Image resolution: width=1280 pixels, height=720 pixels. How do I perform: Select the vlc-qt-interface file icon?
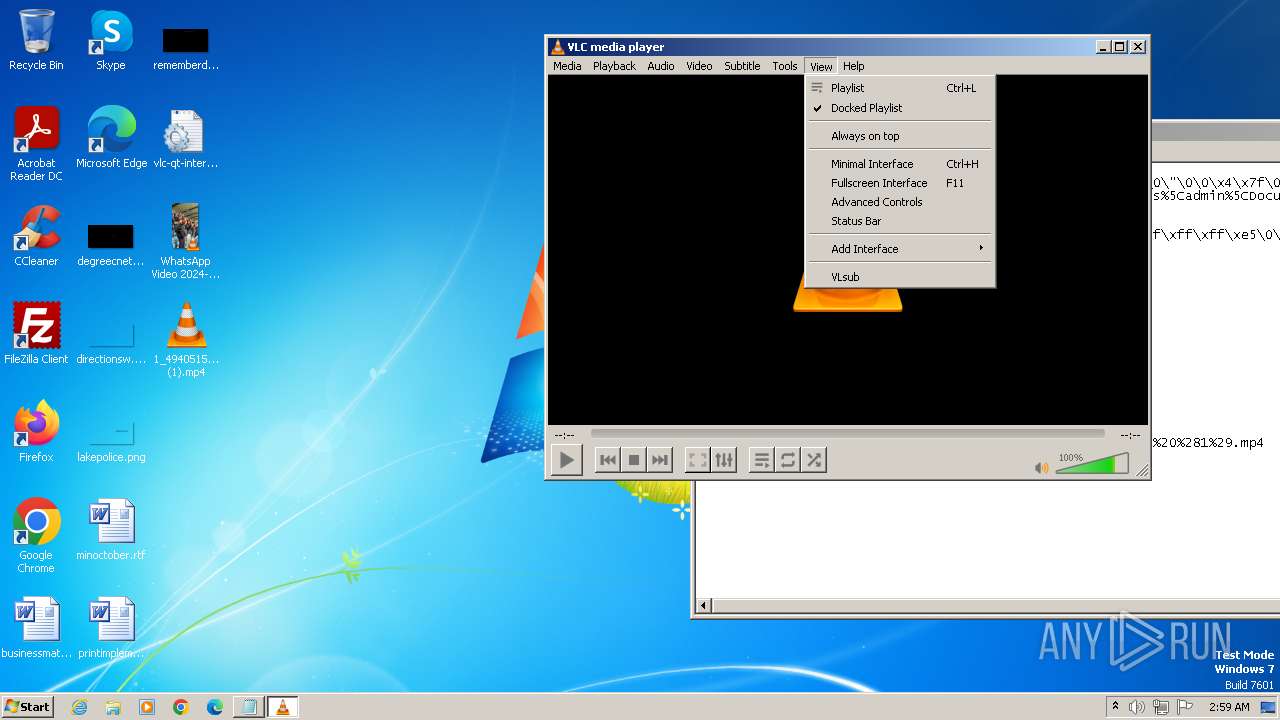click(185, 138)
